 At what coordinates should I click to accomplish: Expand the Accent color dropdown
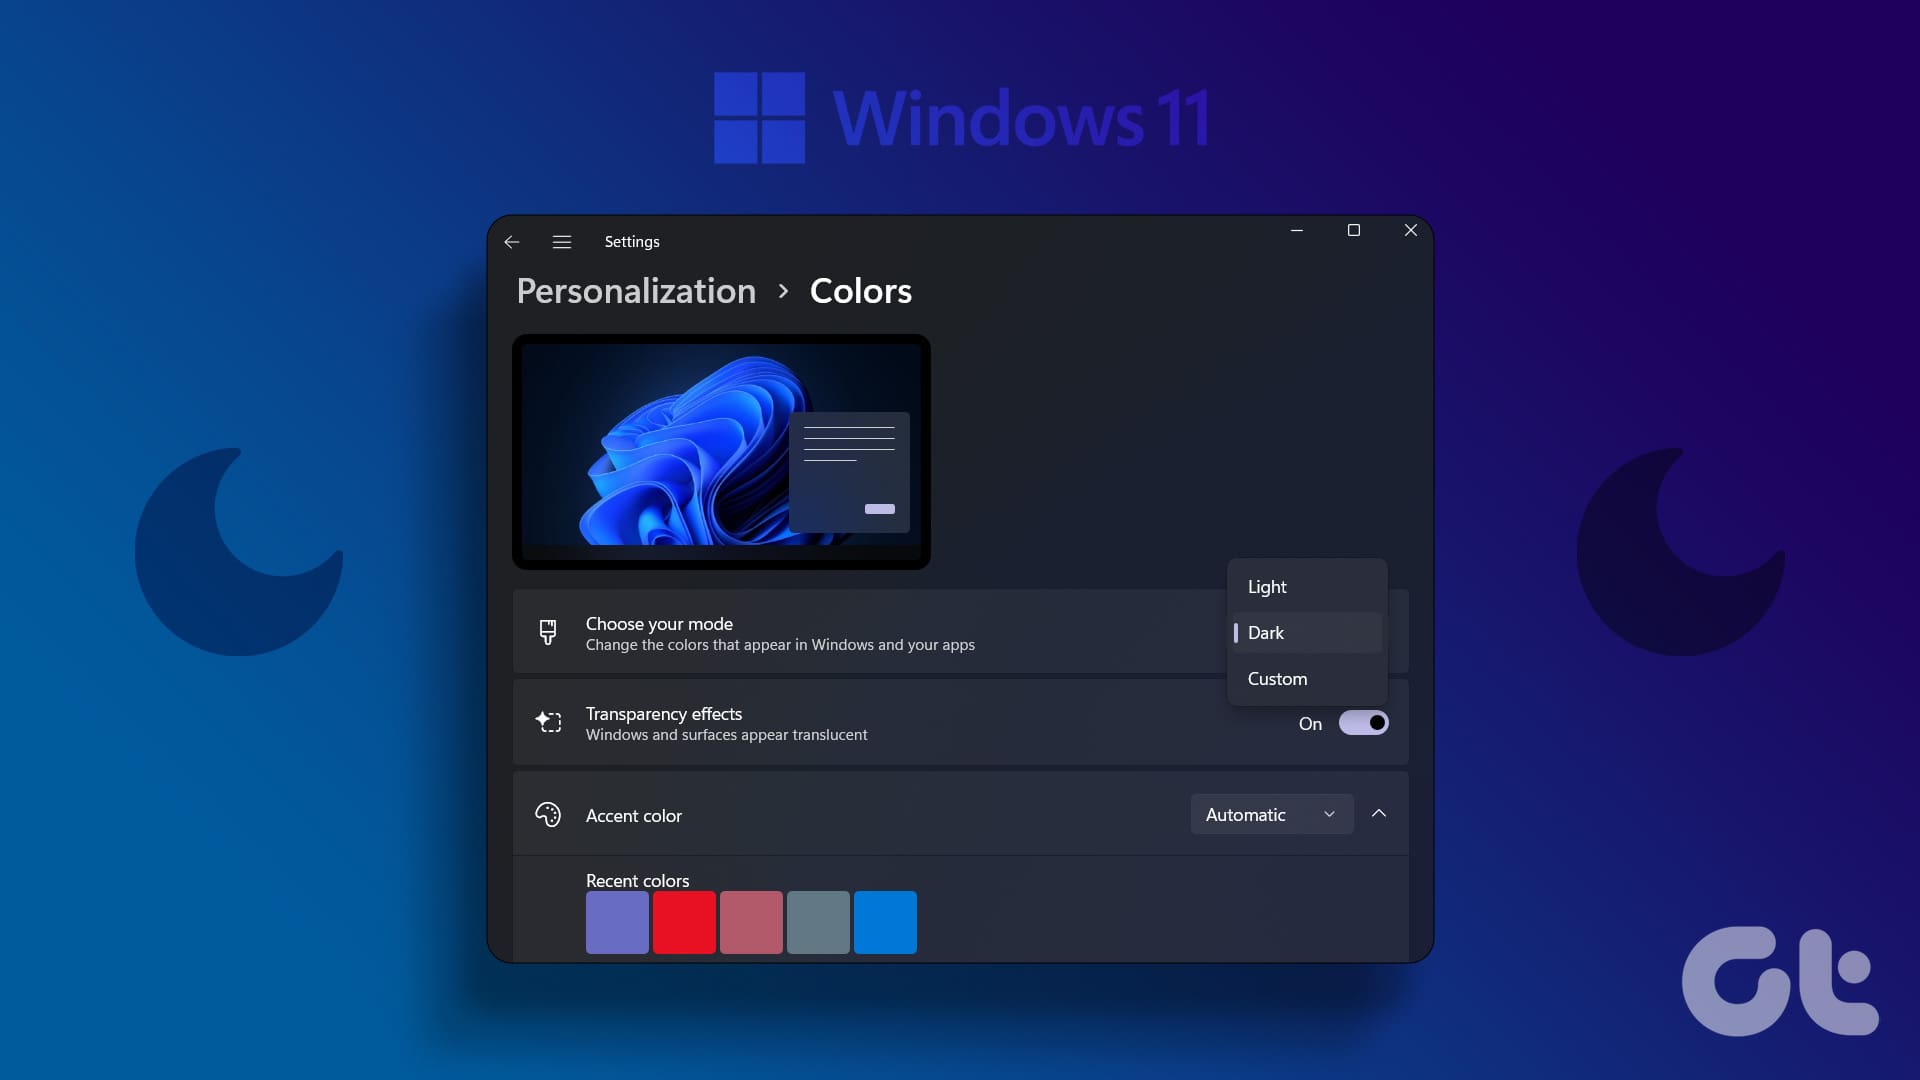pos(1270,814)
